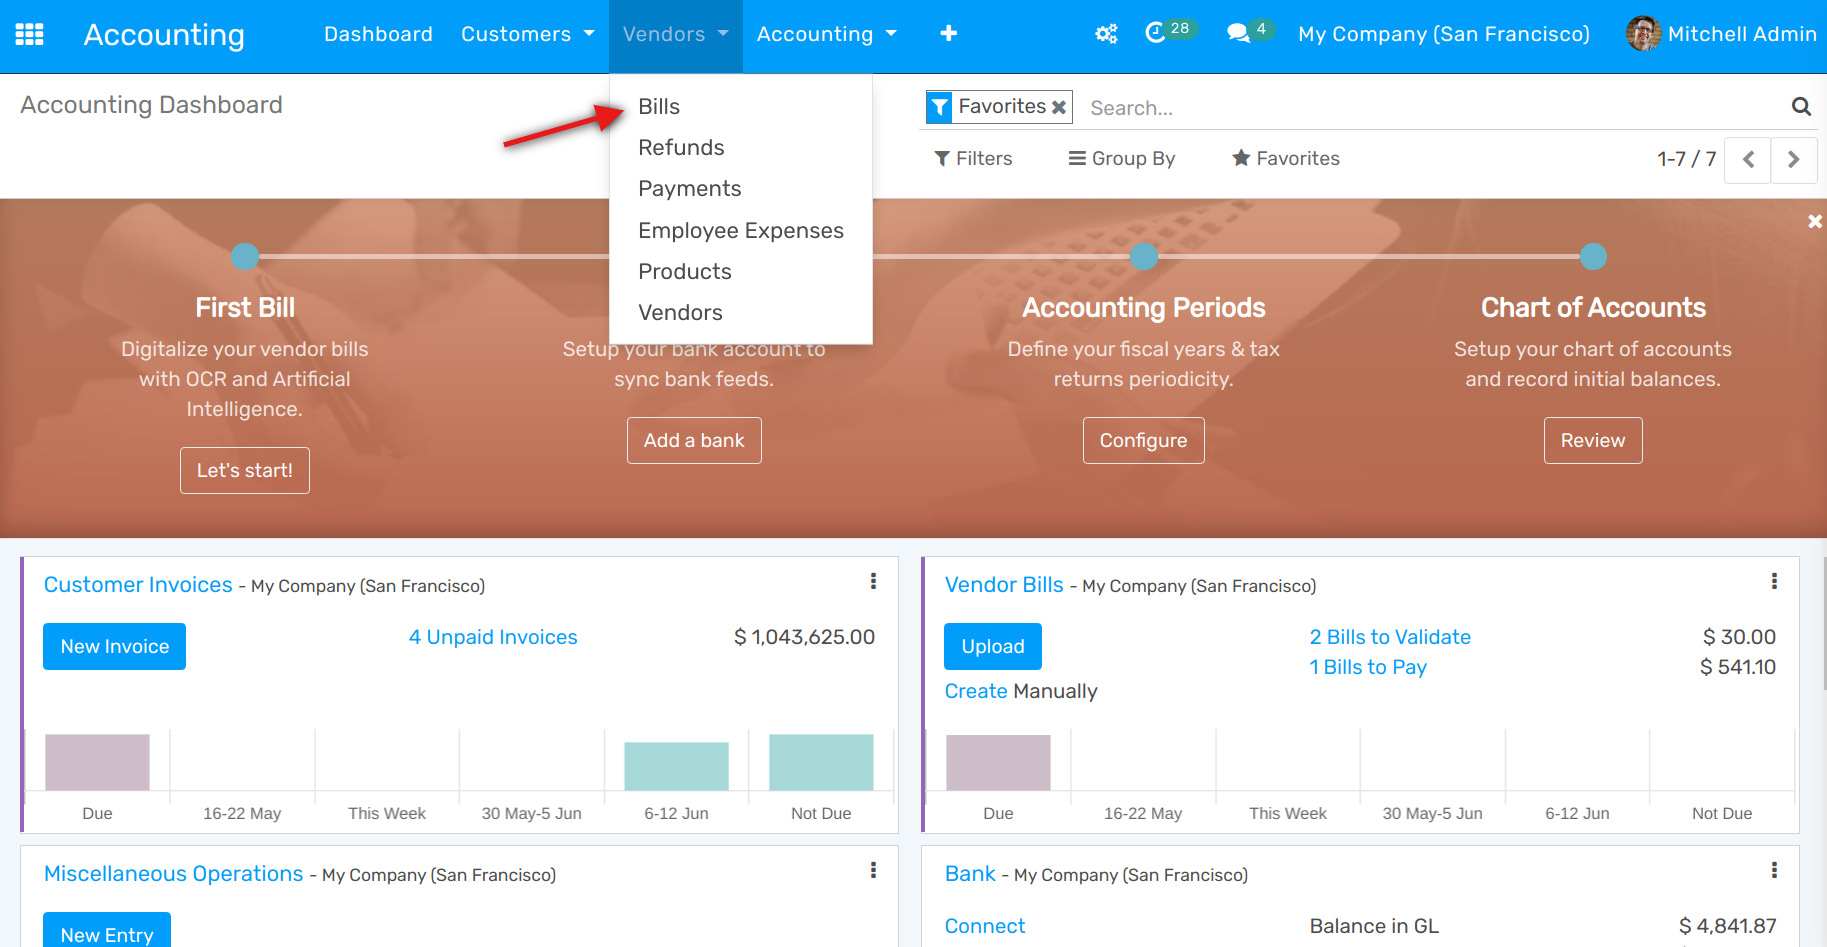Go to next page of records
The image size is (1827, 947).
(x=1793, y=159)
